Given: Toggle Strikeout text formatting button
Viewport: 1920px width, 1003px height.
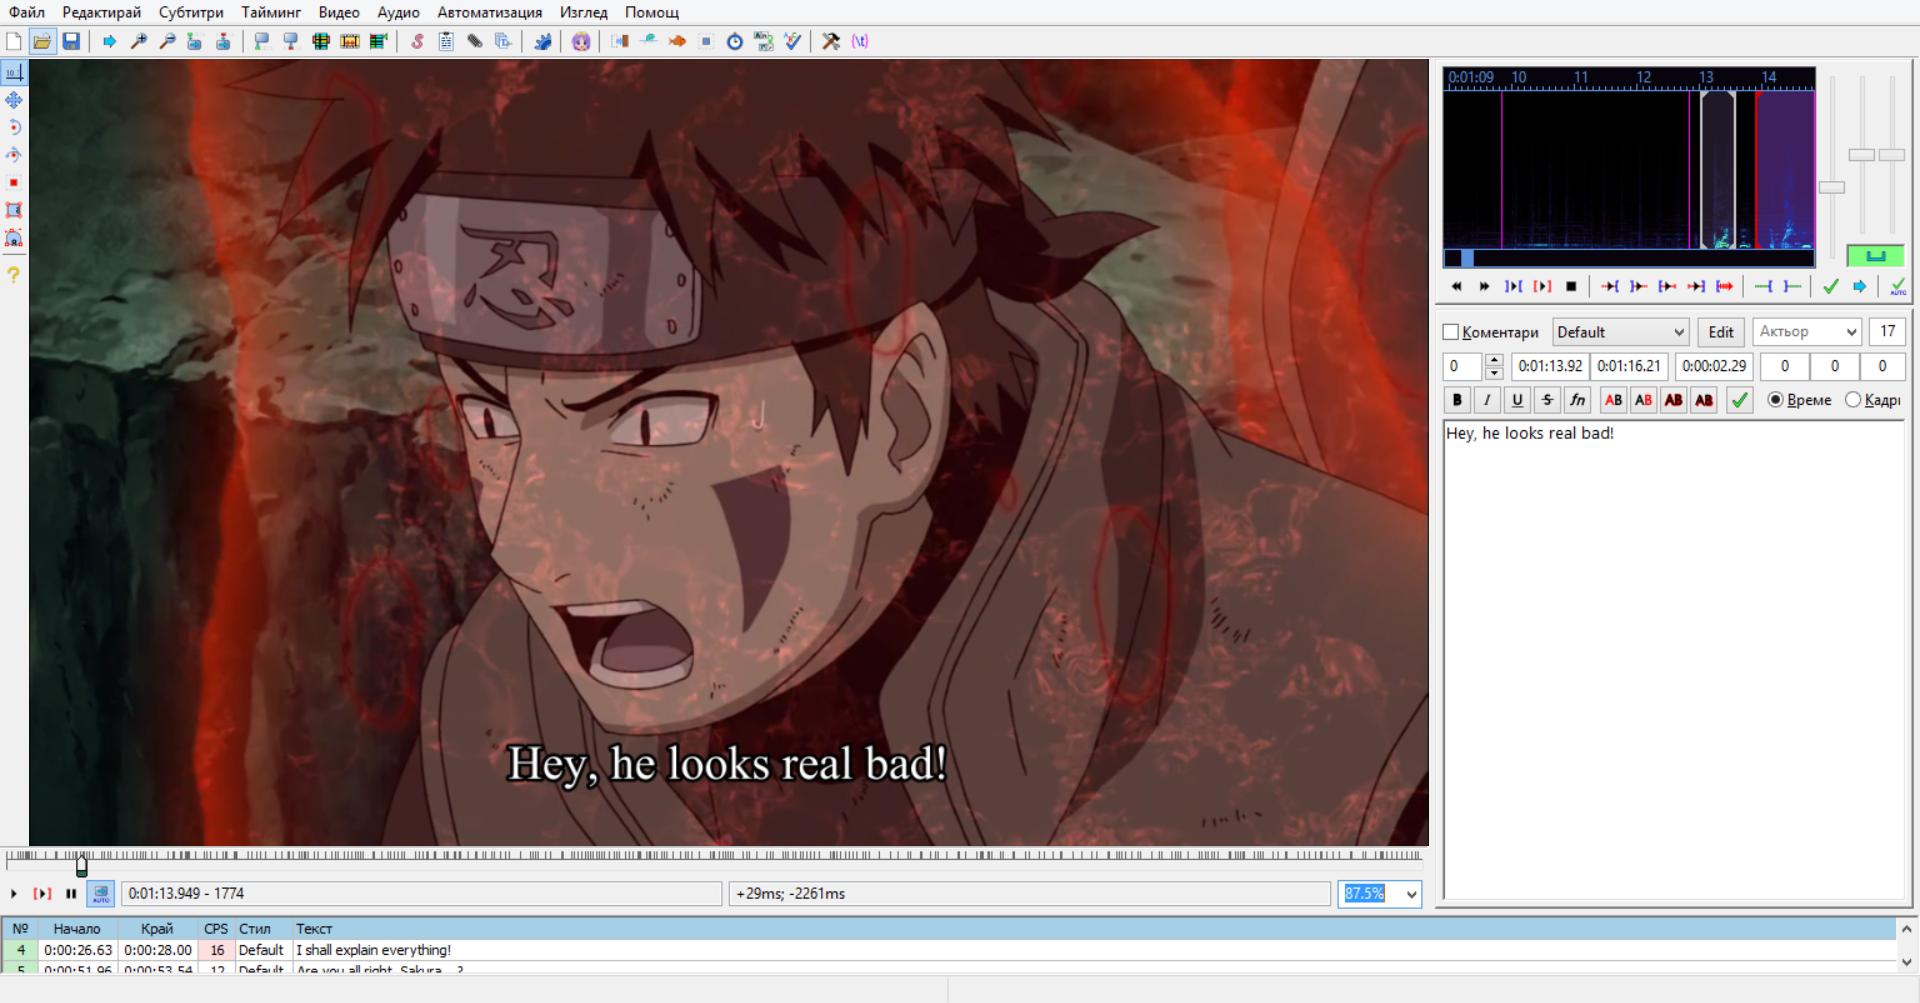Looking at the screenshot, I should click(1547, 400).
